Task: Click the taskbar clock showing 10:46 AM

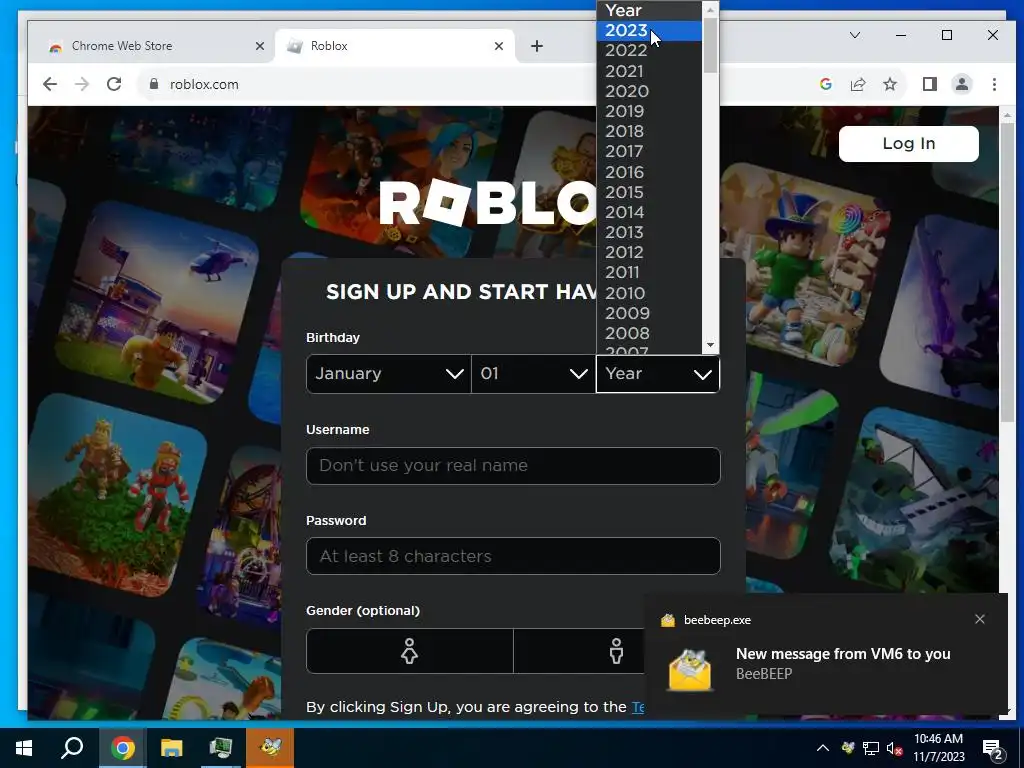Action: (938, 748)
